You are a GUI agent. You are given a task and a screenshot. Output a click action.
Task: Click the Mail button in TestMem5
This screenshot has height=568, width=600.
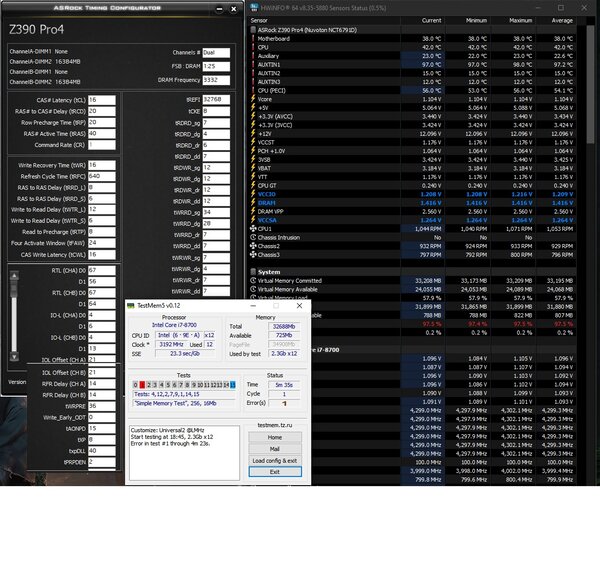[275, 449]
